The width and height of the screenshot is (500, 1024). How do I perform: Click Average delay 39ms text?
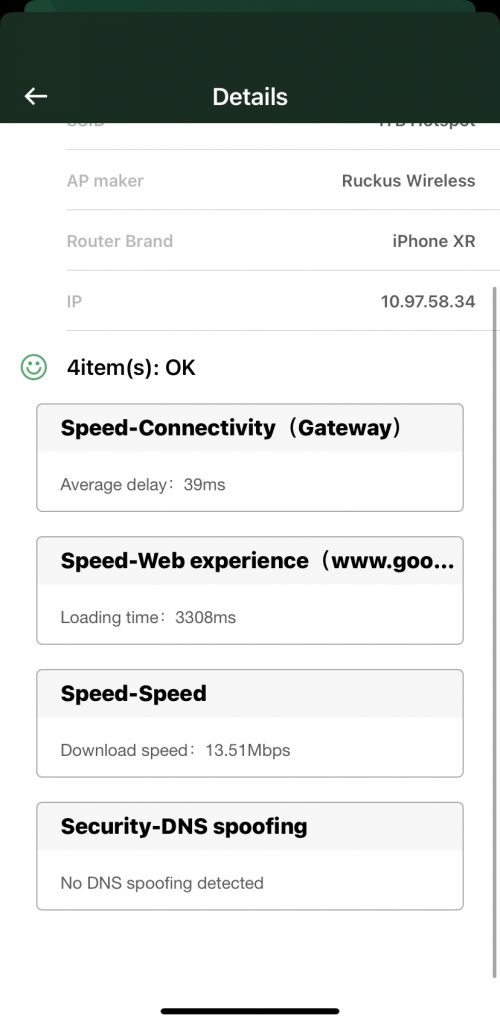143,485
